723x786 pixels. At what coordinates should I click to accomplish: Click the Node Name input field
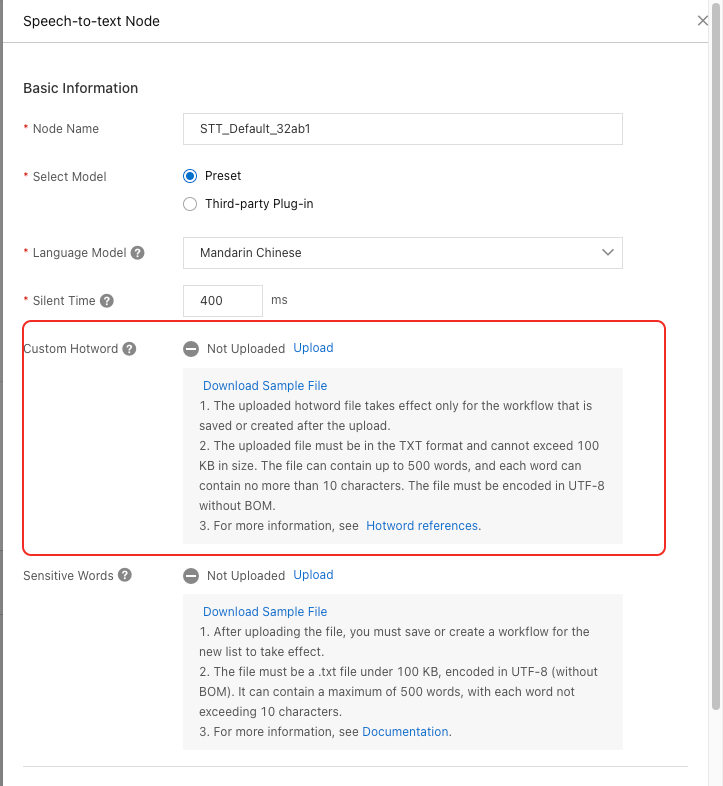click(x=402, y=129)
